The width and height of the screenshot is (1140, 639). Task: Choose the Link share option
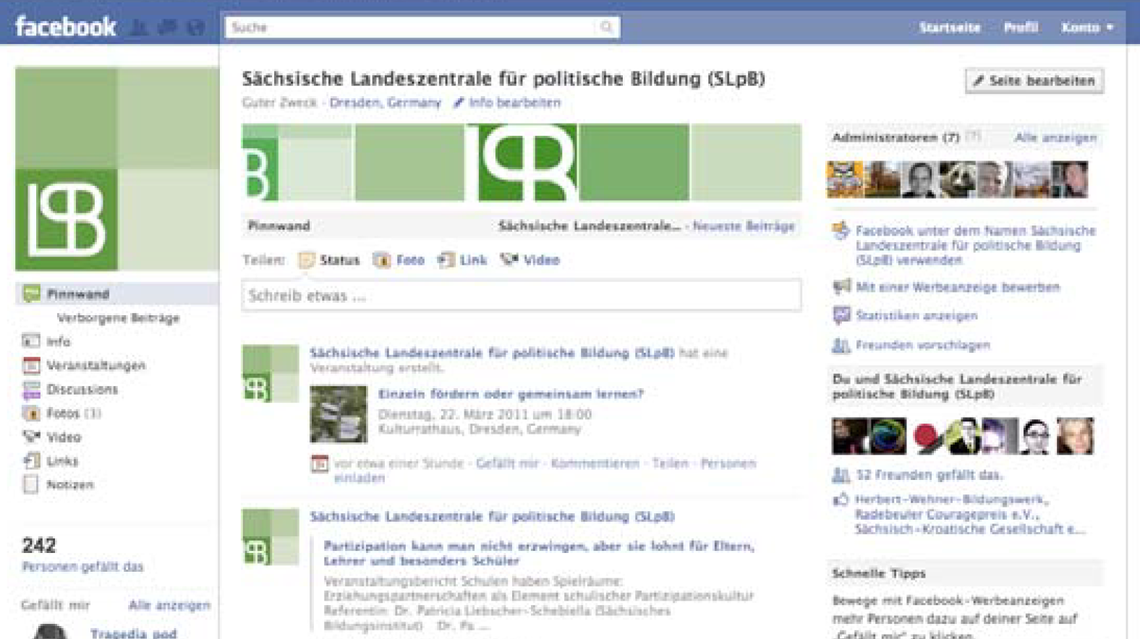click(462, 260)
